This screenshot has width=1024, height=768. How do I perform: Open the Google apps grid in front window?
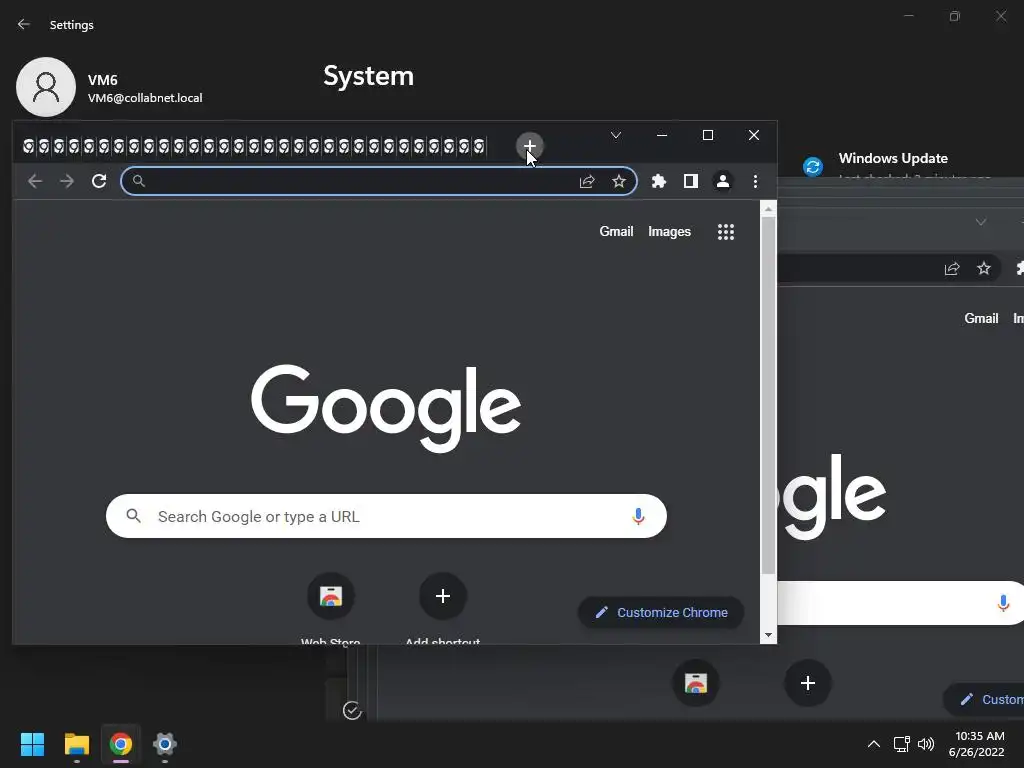point(726,232)
